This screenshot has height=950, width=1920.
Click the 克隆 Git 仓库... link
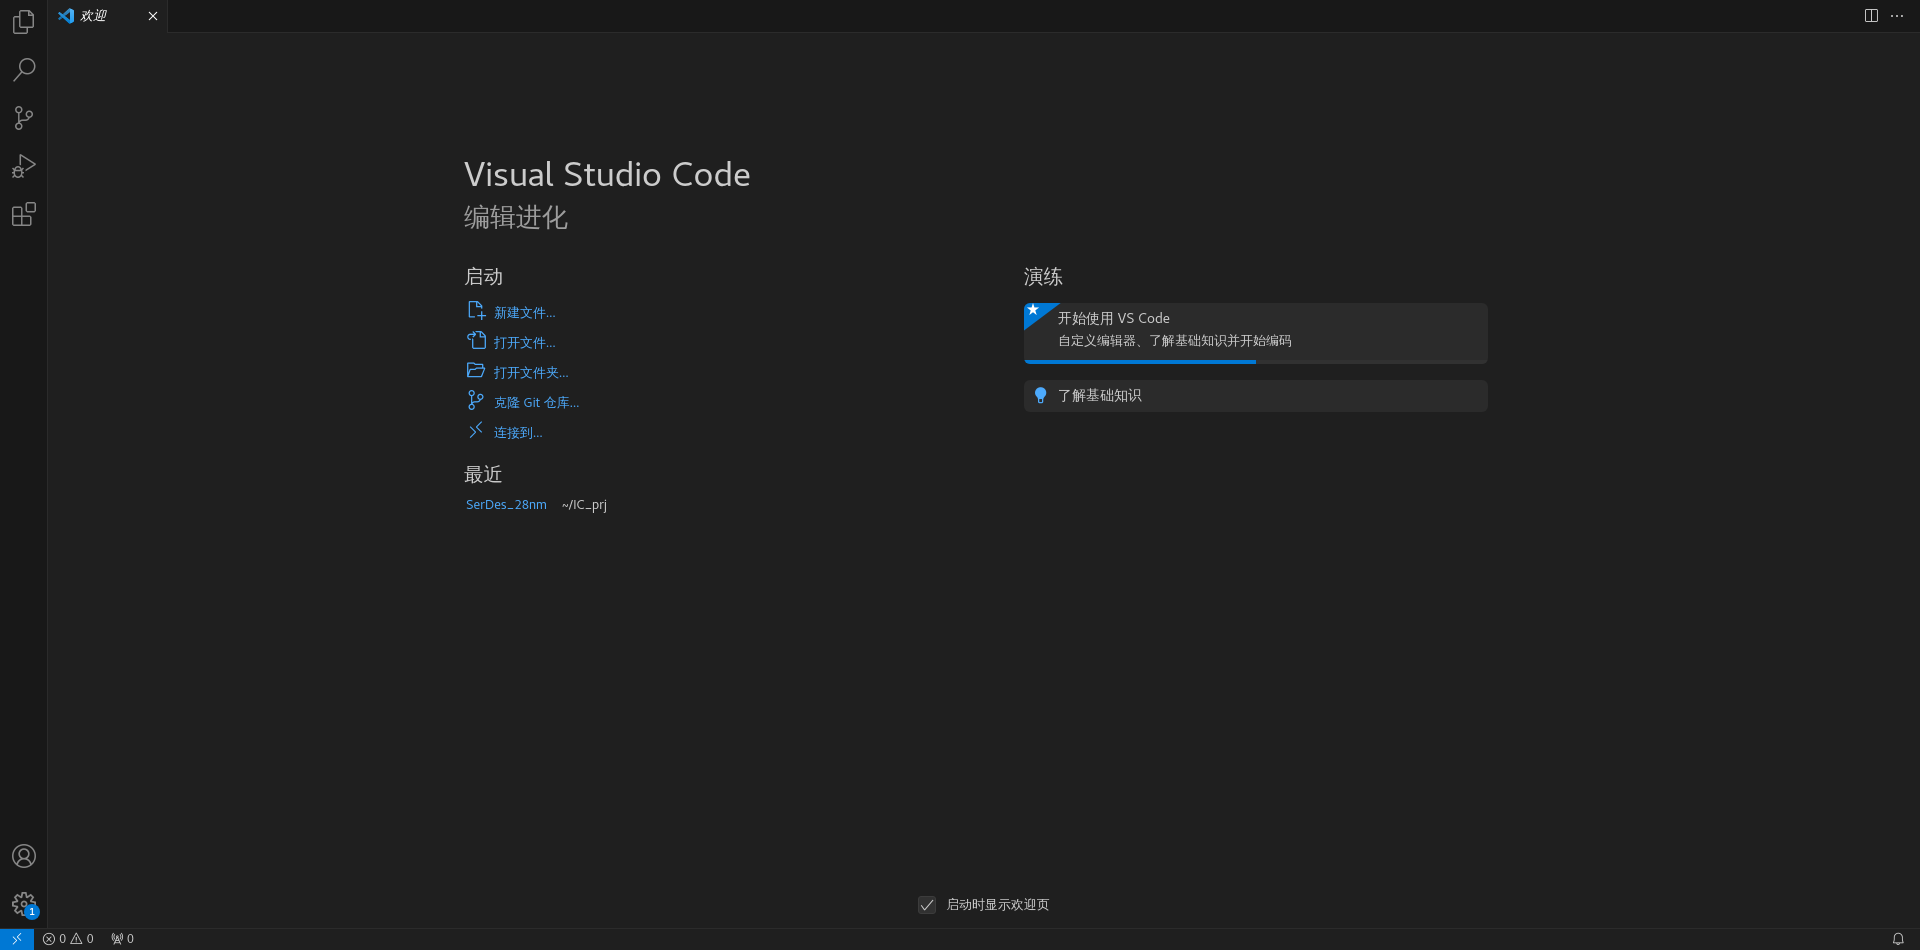(x=537, y=403)
